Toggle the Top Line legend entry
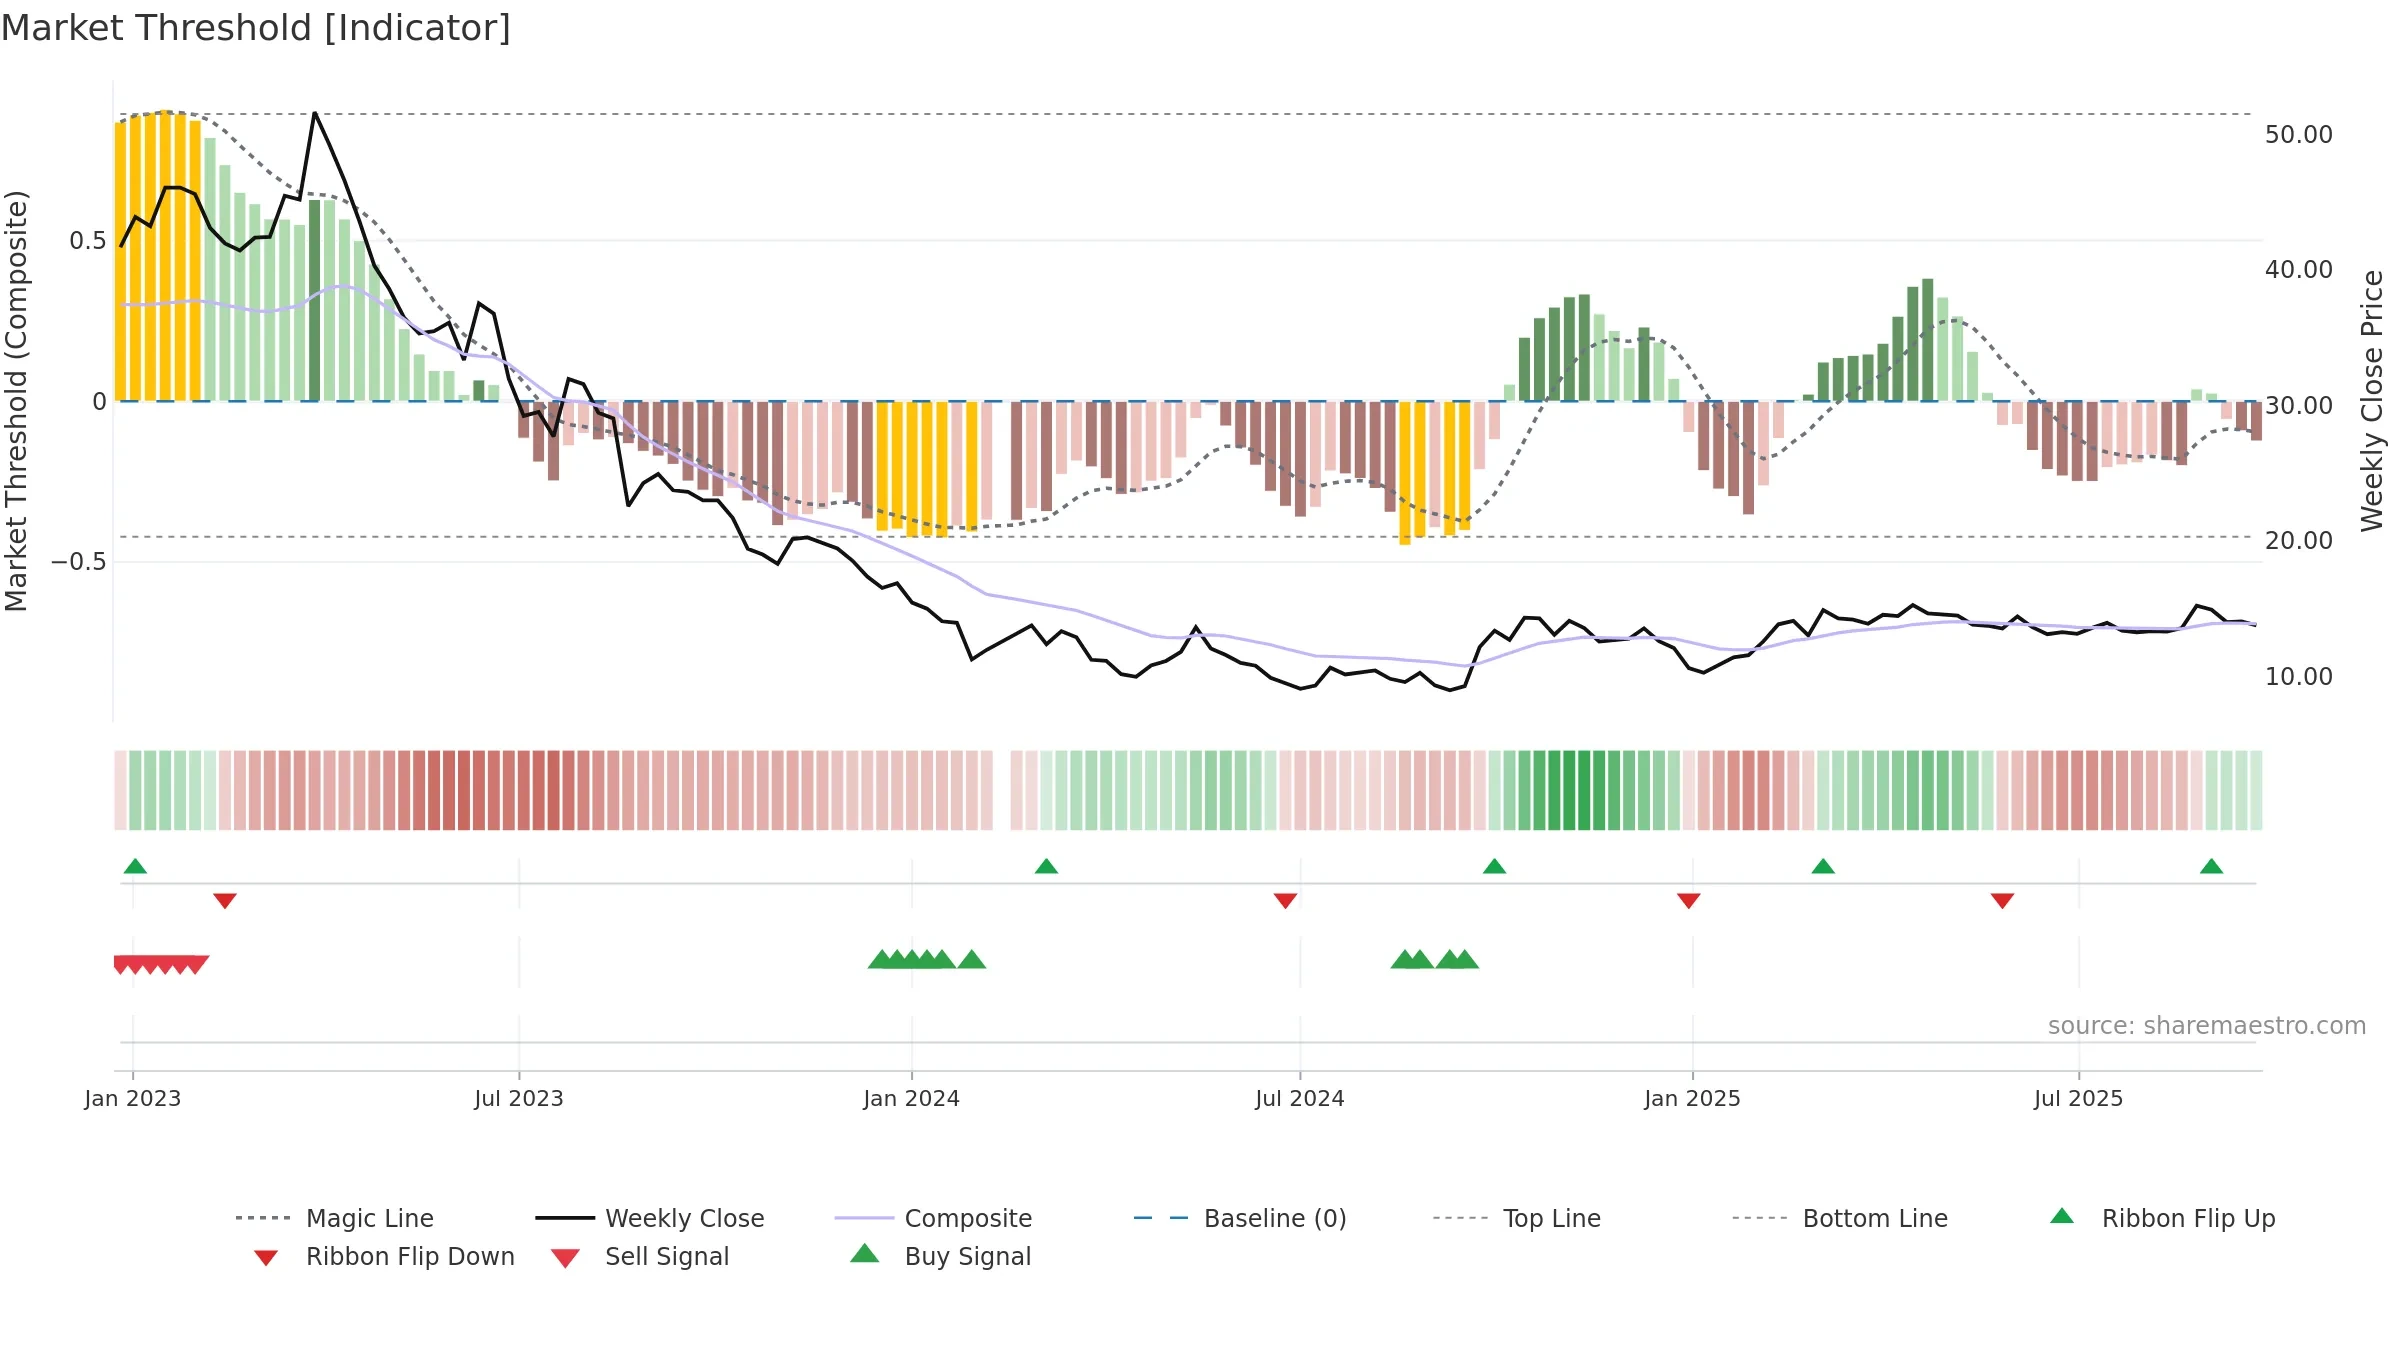2400x1350 pixels. coord(1516,1218)
